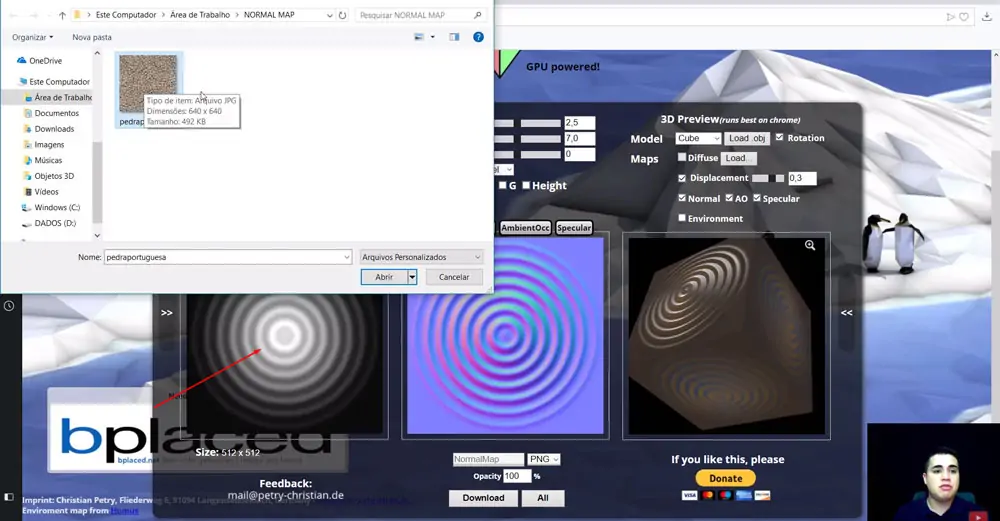
Task: Select OneDrive in the navigation tree
Action: 40,61
